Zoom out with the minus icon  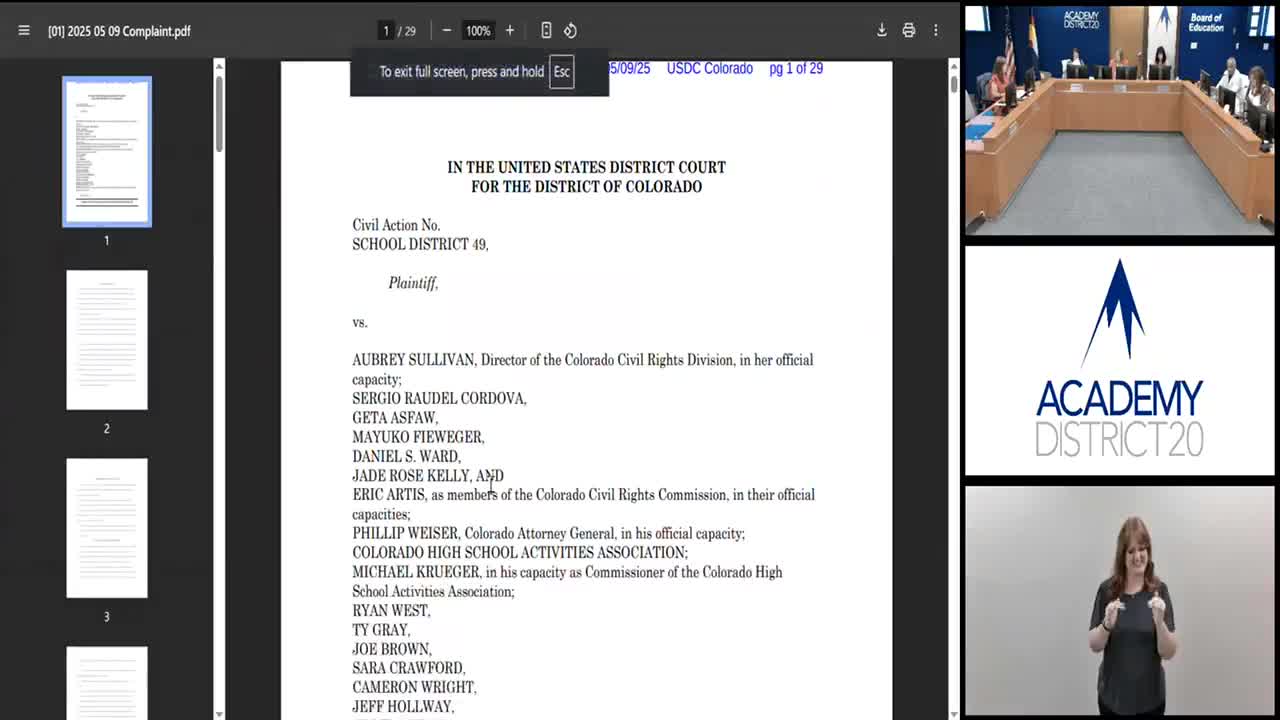pos(447,31)
